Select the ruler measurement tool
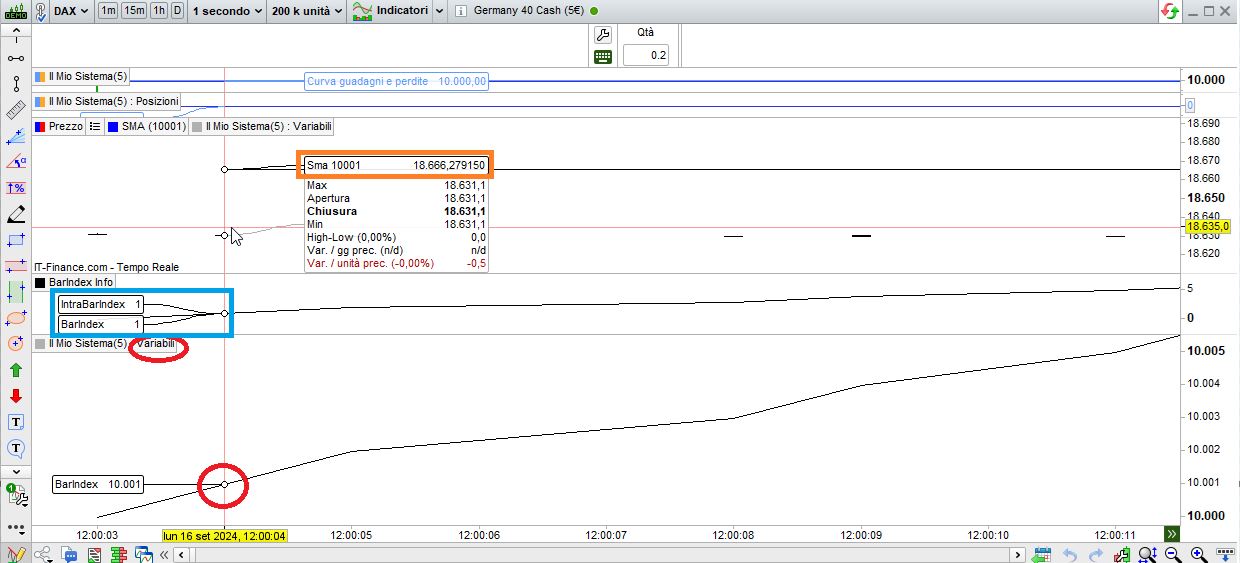The height and width of the screenshot is (563, 1240). pyautogui.click(x=16, y=110)
